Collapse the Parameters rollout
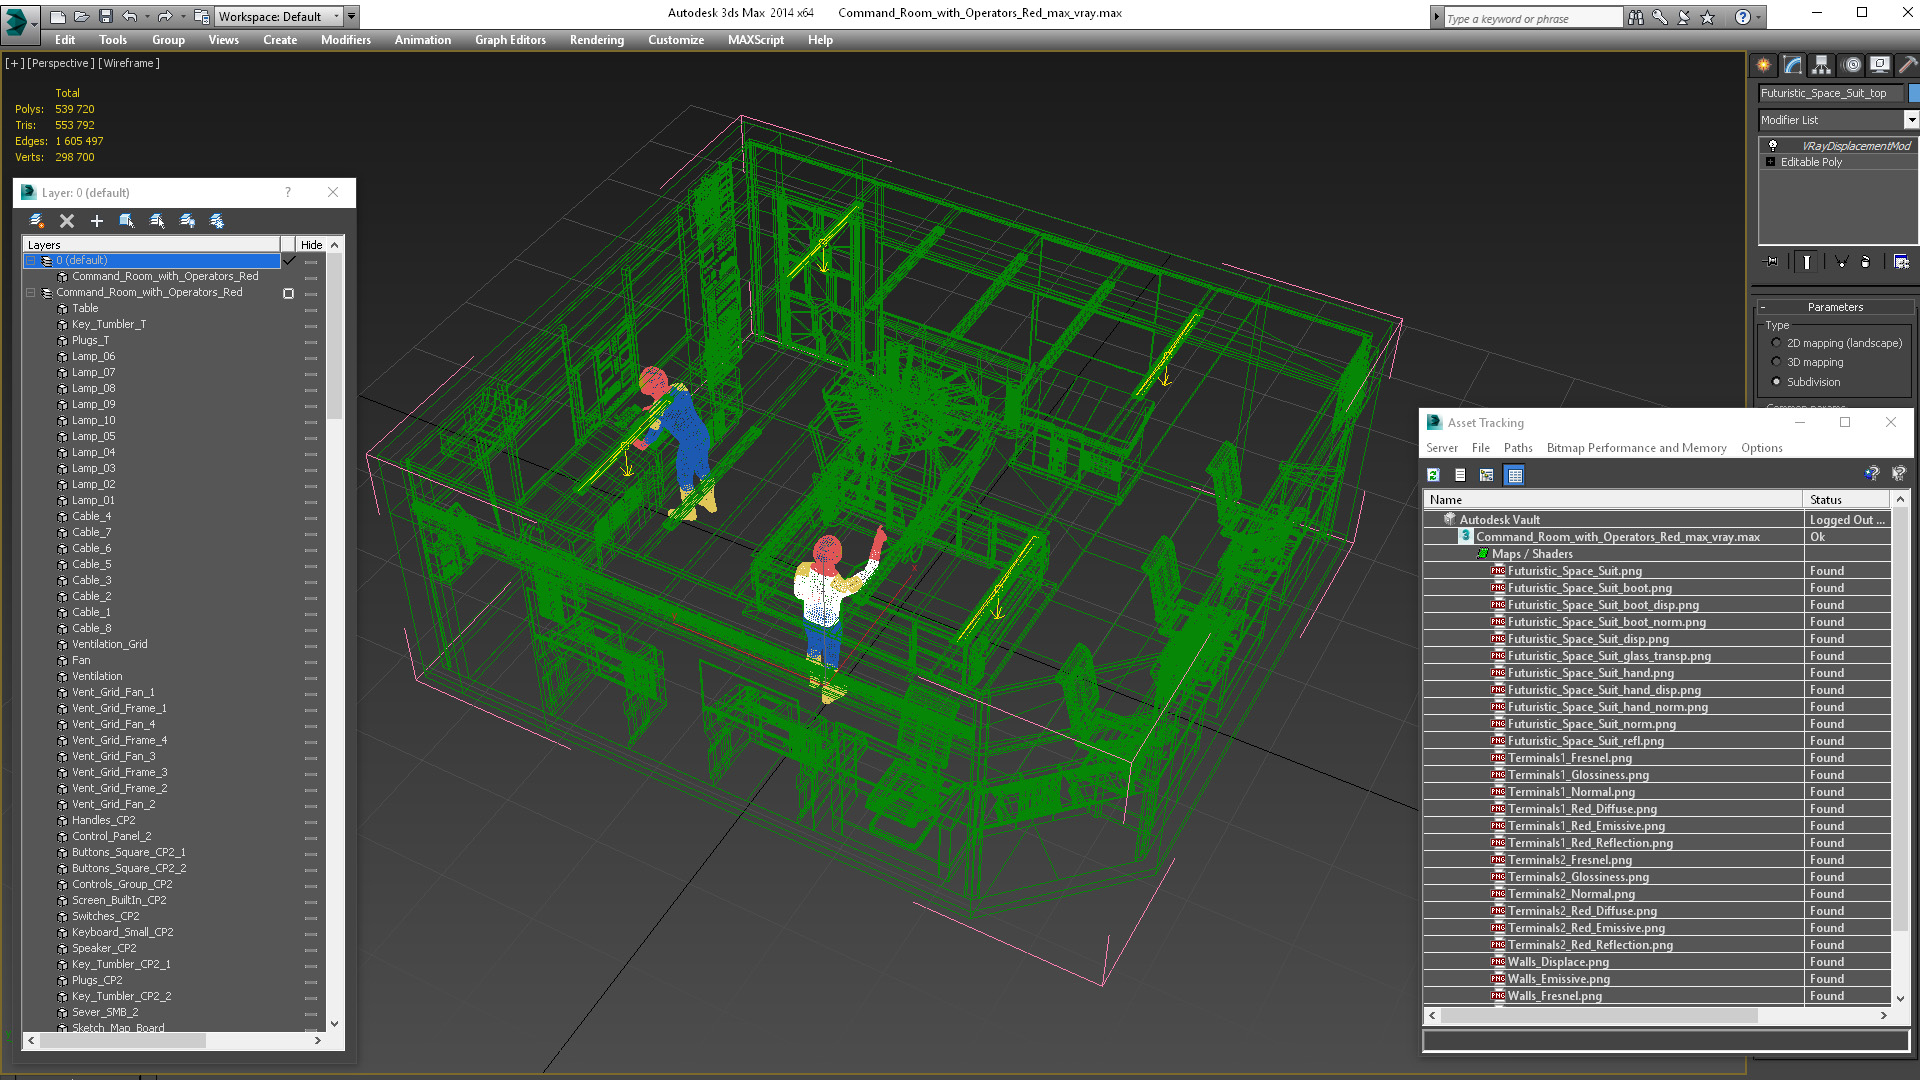Viewport: 1920px width, 1080px height. tap(1836, 307)
